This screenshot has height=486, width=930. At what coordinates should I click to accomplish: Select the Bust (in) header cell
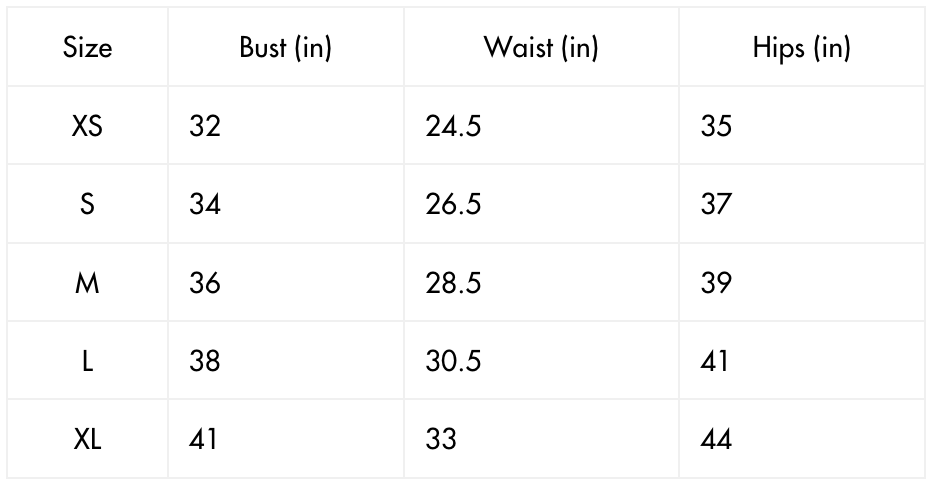[285, 48]
